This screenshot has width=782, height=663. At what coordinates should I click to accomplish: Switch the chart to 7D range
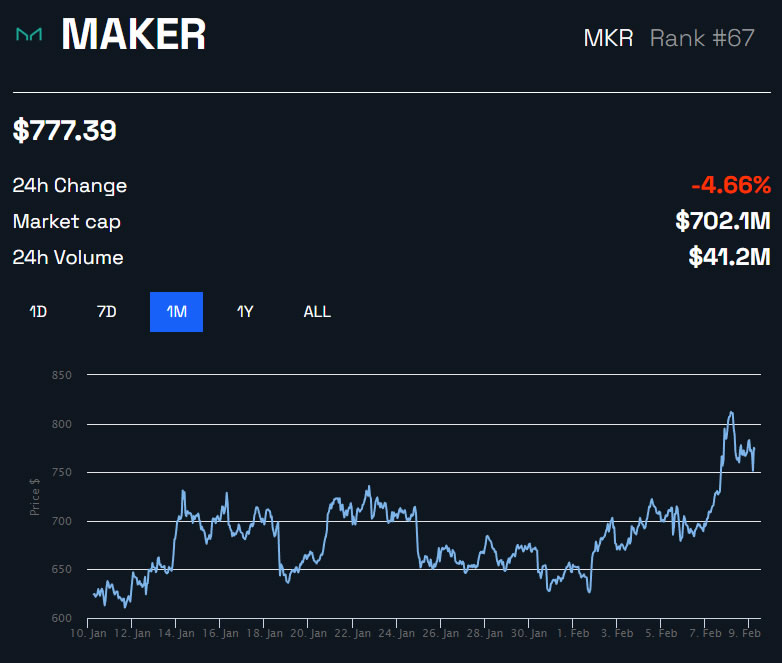[x=106, y=312]
